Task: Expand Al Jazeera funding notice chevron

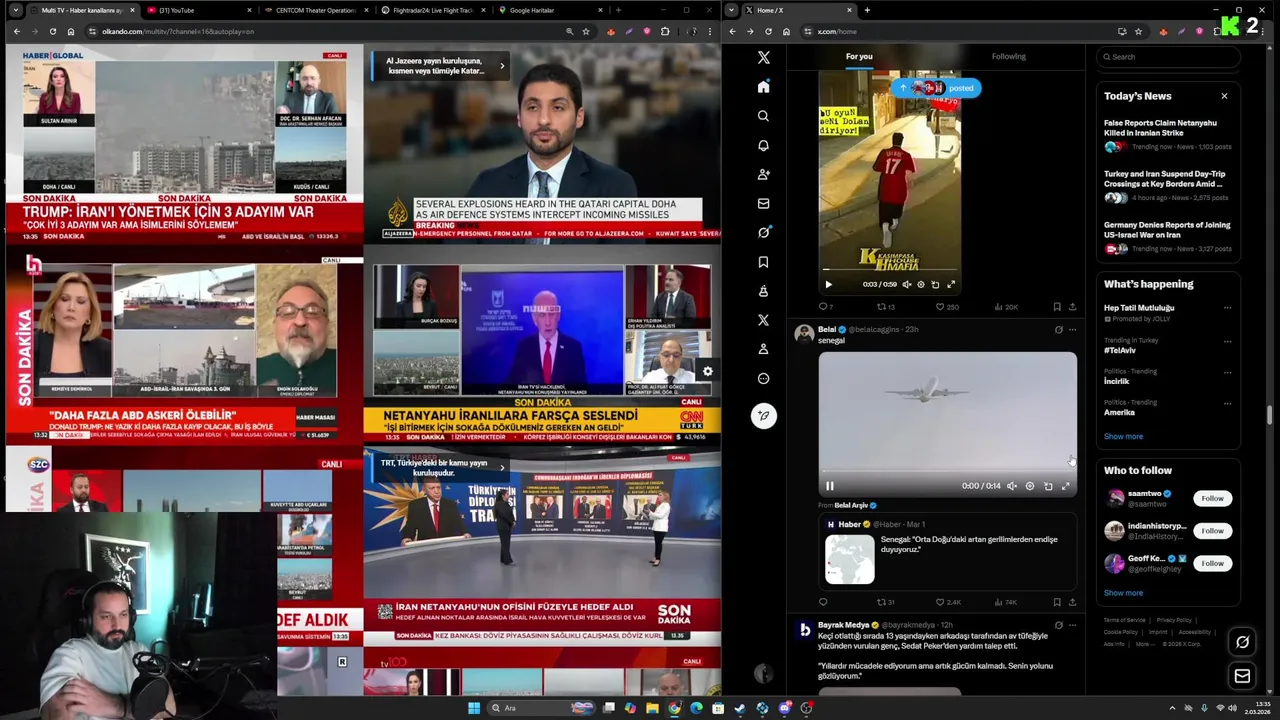Action: pyautogui.click(x=502, y=66)
